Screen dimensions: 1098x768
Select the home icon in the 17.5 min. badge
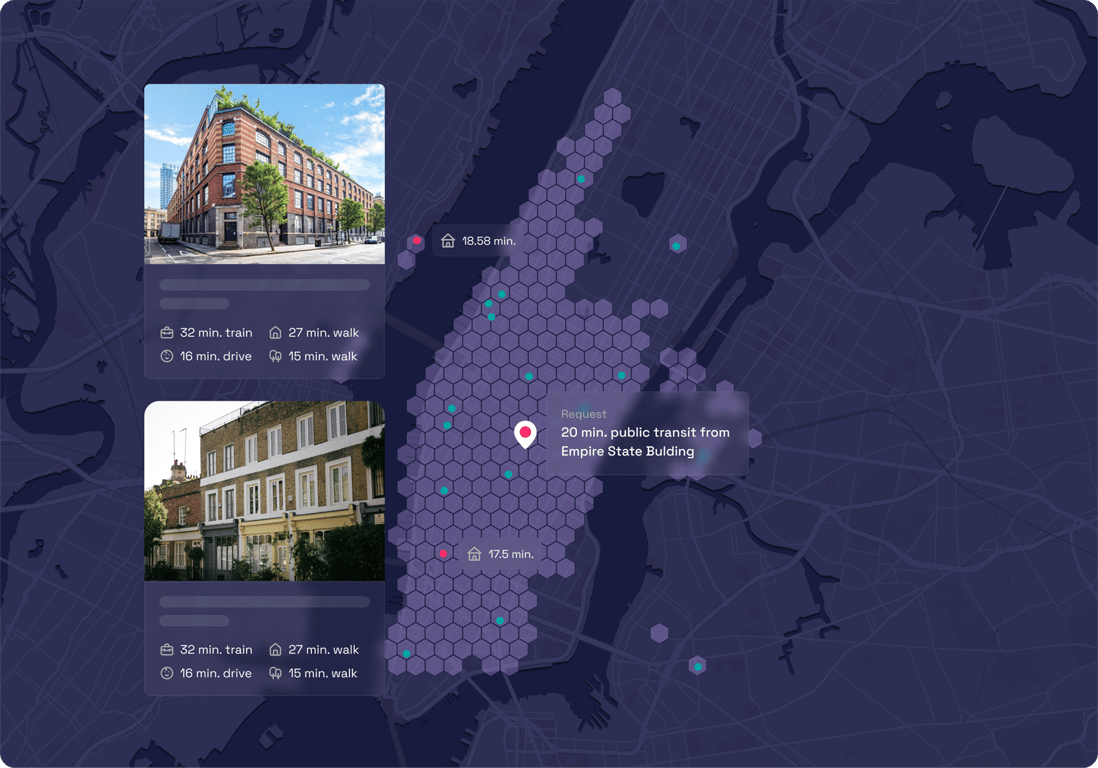click(472, 553)
